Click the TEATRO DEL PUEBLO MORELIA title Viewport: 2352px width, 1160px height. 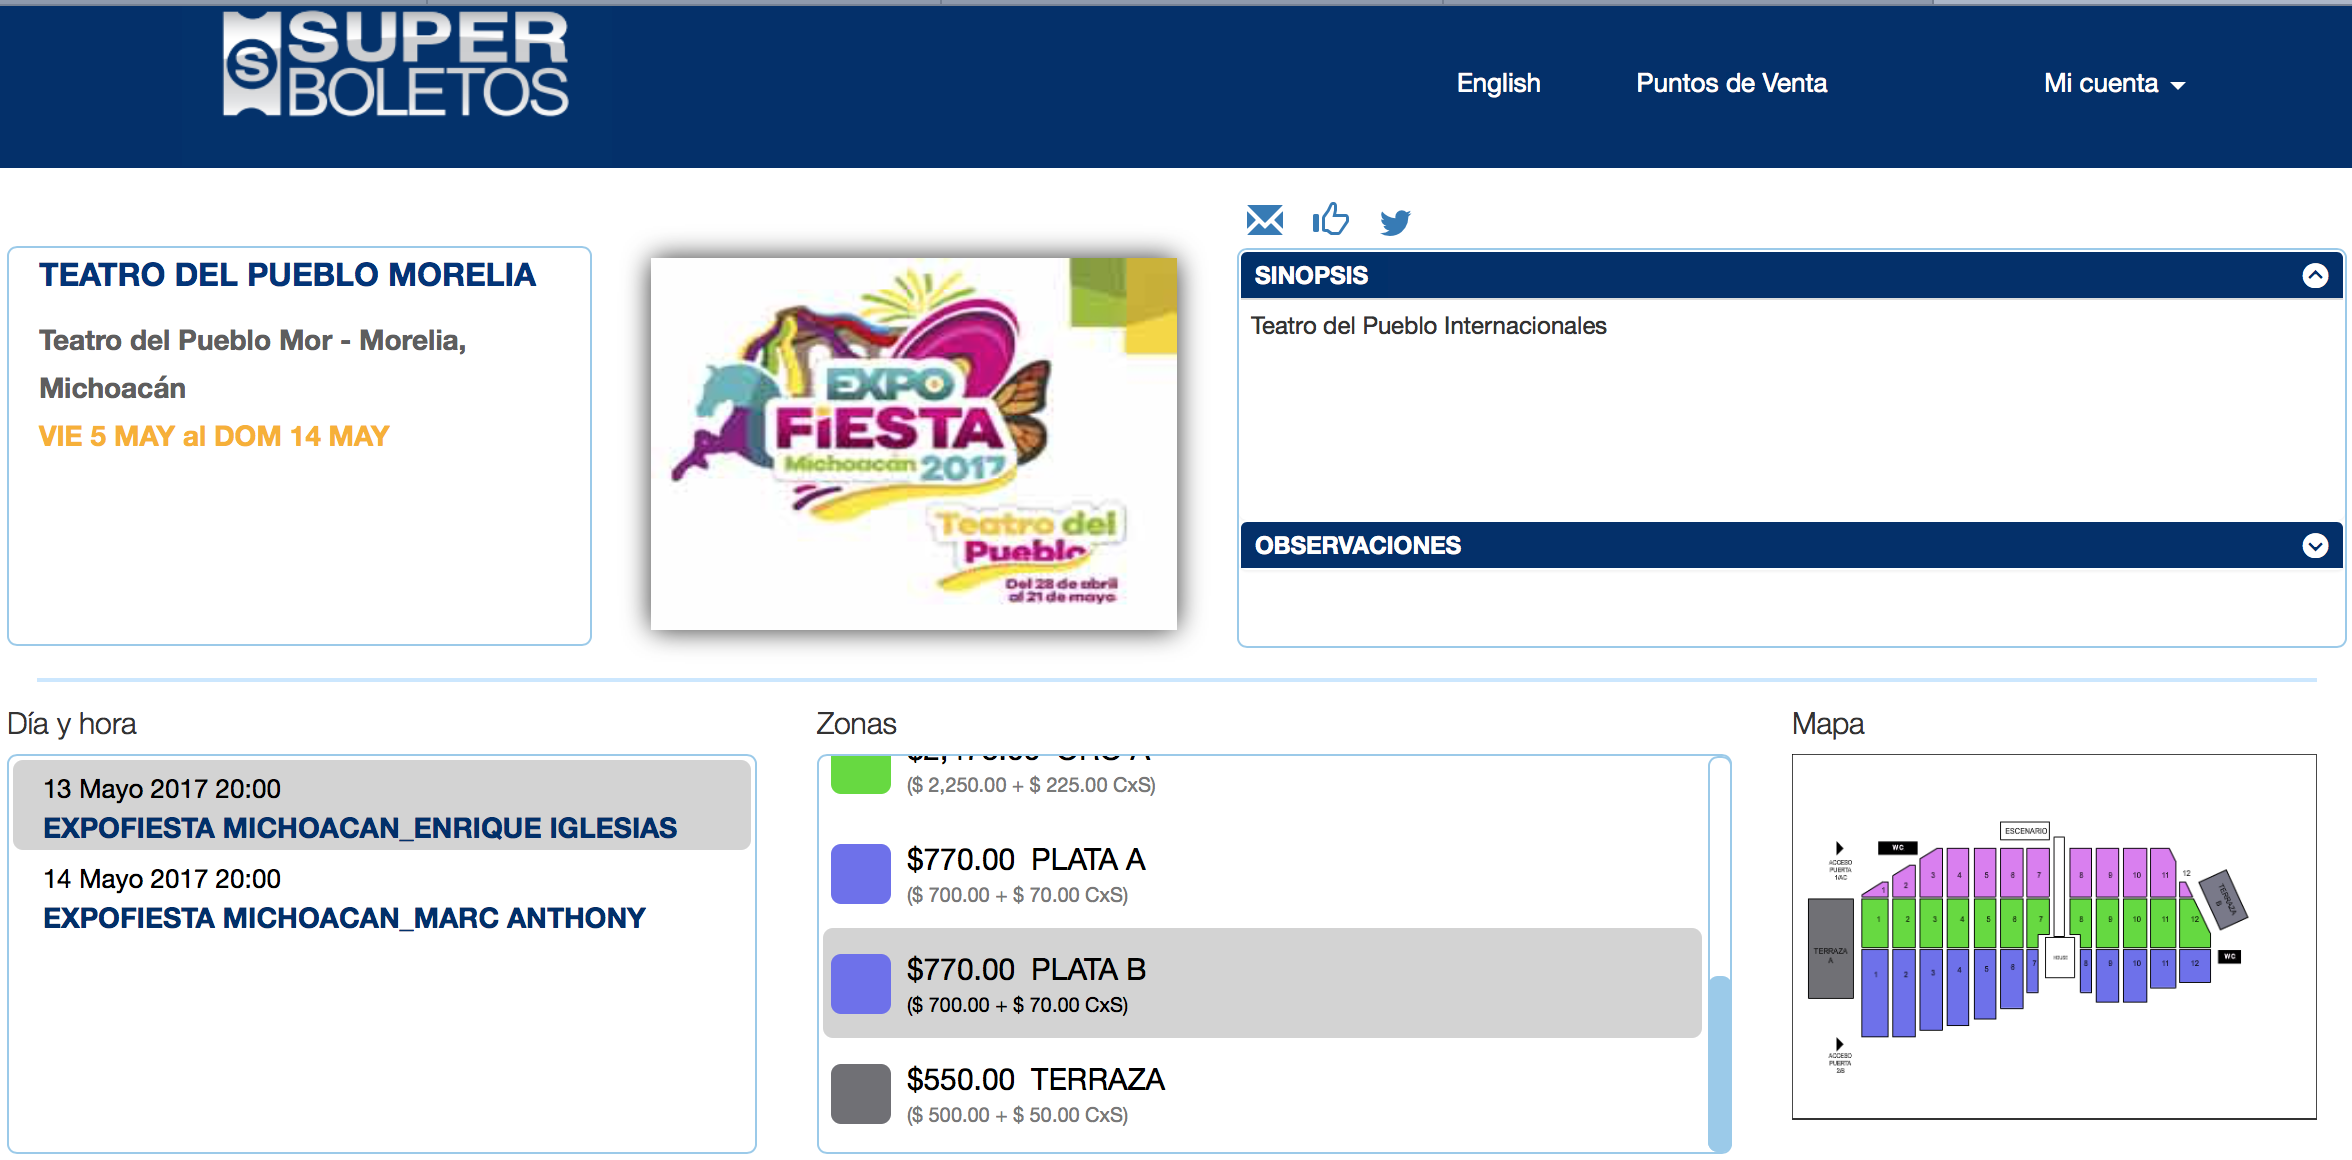[287, 275]
